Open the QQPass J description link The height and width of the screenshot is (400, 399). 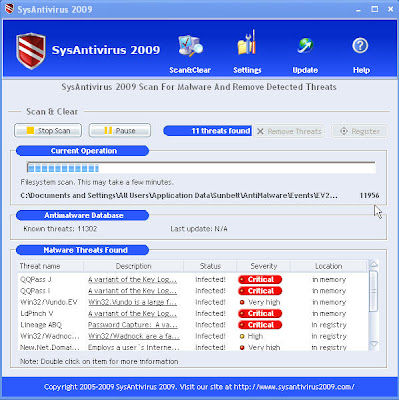[x=132, y=280]
